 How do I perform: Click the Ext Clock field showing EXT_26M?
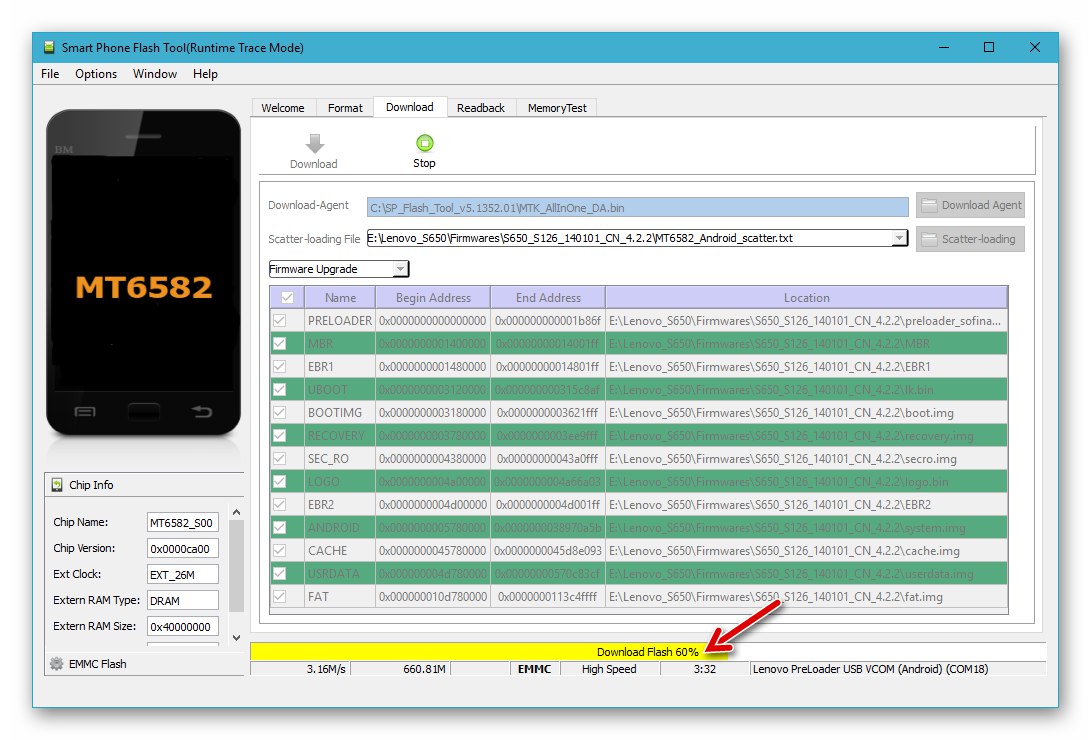(182, 574)
